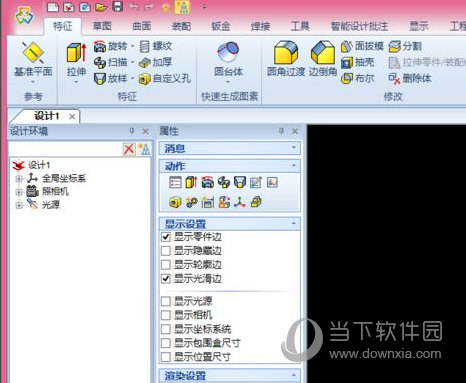466x383 pixels.
Task: Switch to the 显示 ribbon tab
Action: point(419,26)
